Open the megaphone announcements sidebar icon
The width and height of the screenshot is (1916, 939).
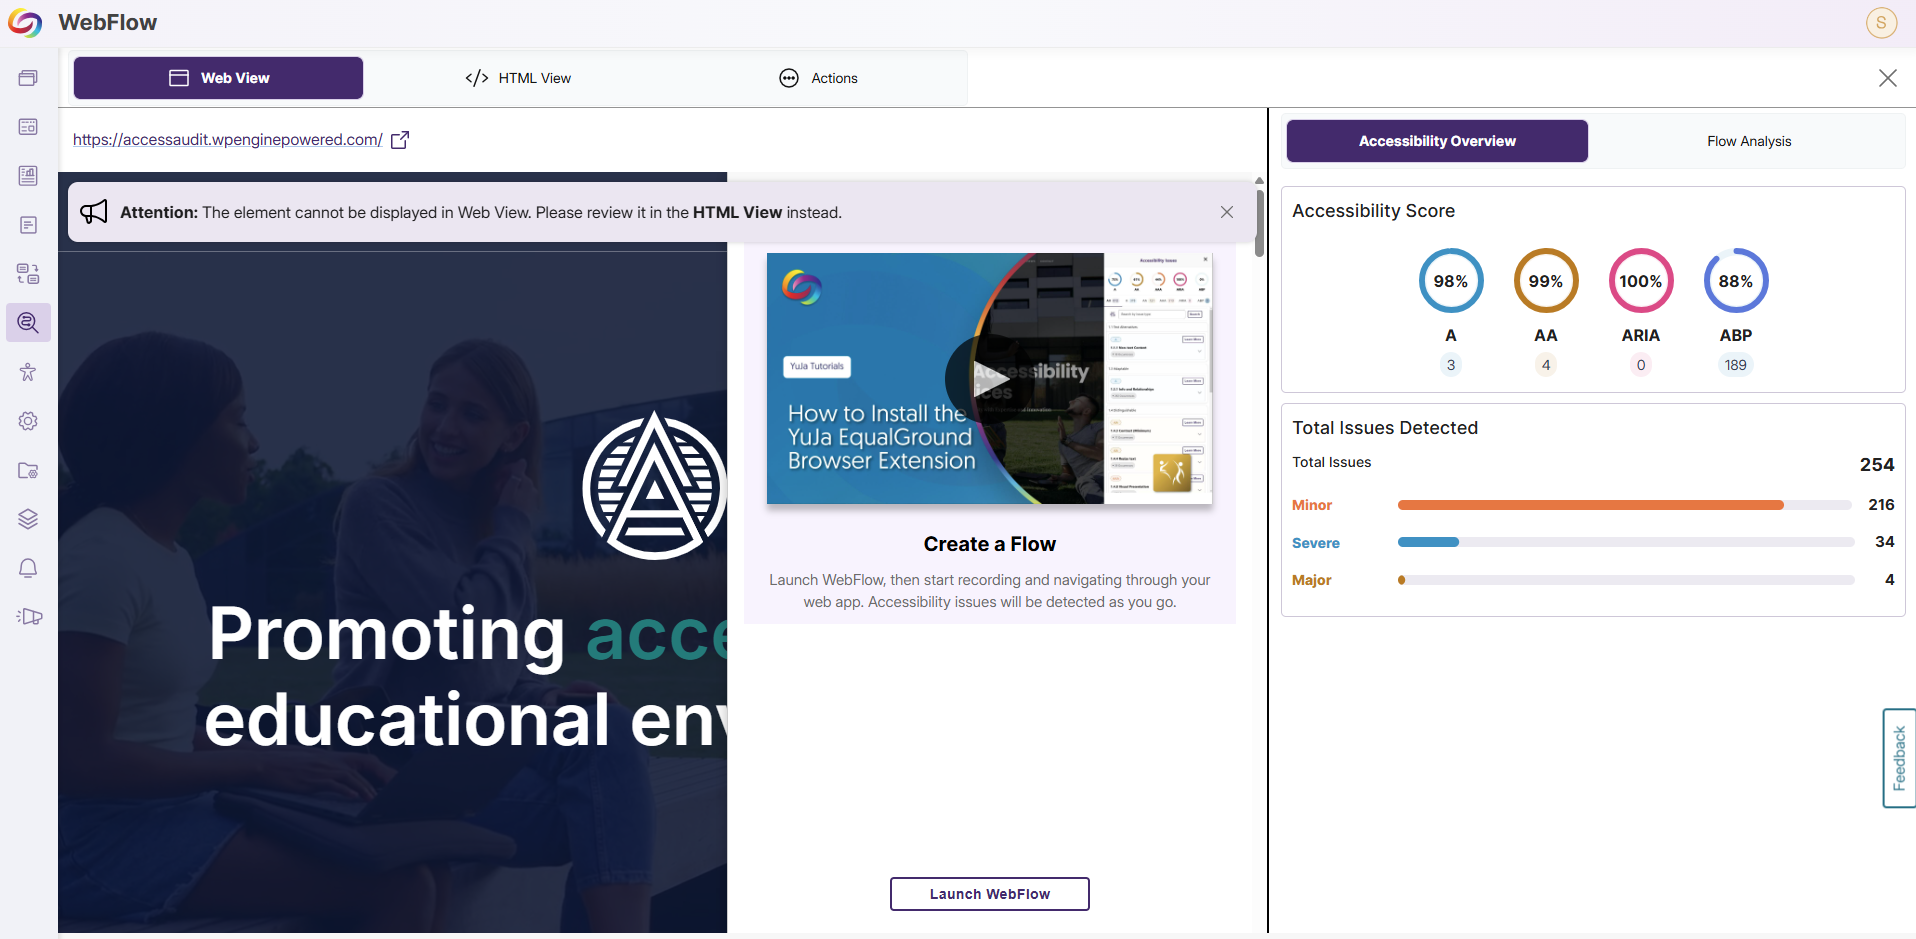[29, 617]
